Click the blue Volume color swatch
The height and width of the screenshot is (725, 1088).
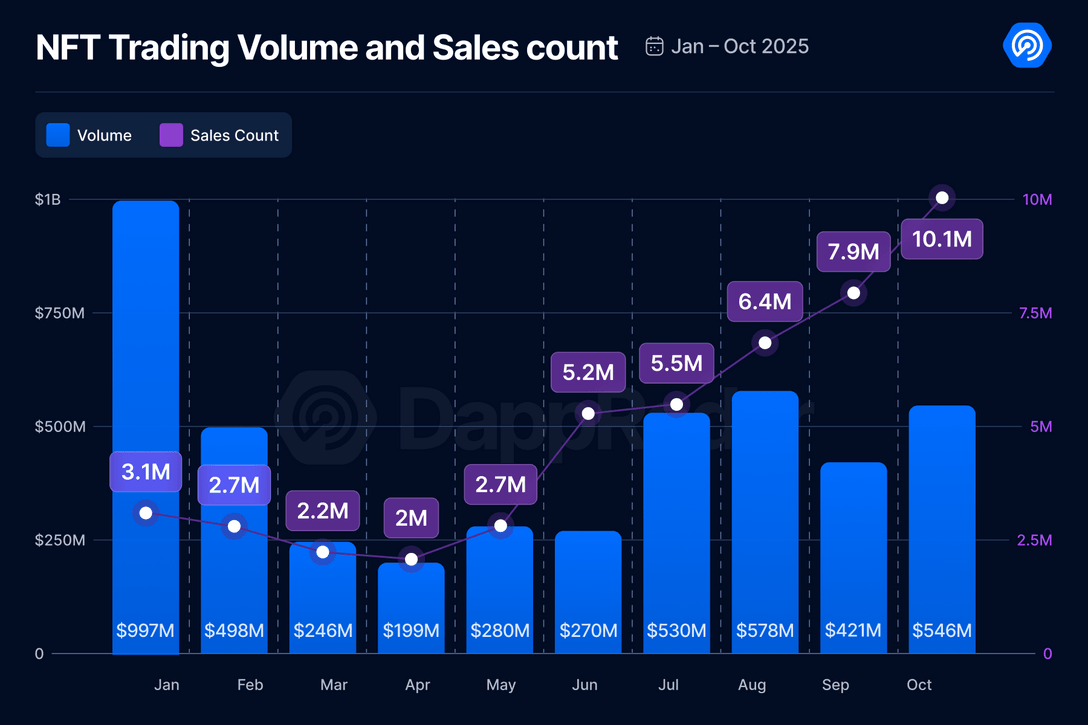coord(58,135)
